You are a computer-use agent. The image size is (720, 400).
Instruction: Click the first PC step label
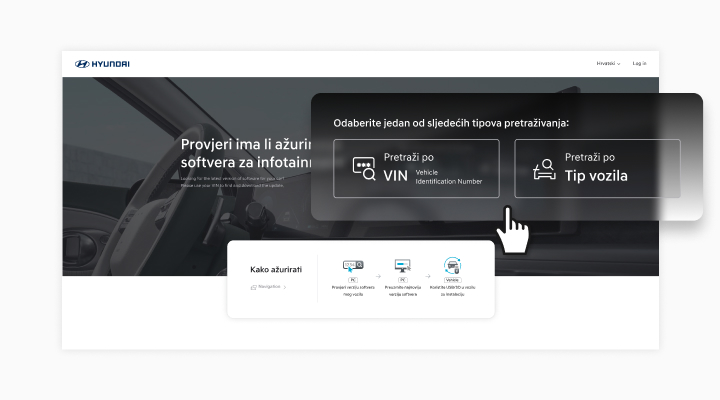353,281
